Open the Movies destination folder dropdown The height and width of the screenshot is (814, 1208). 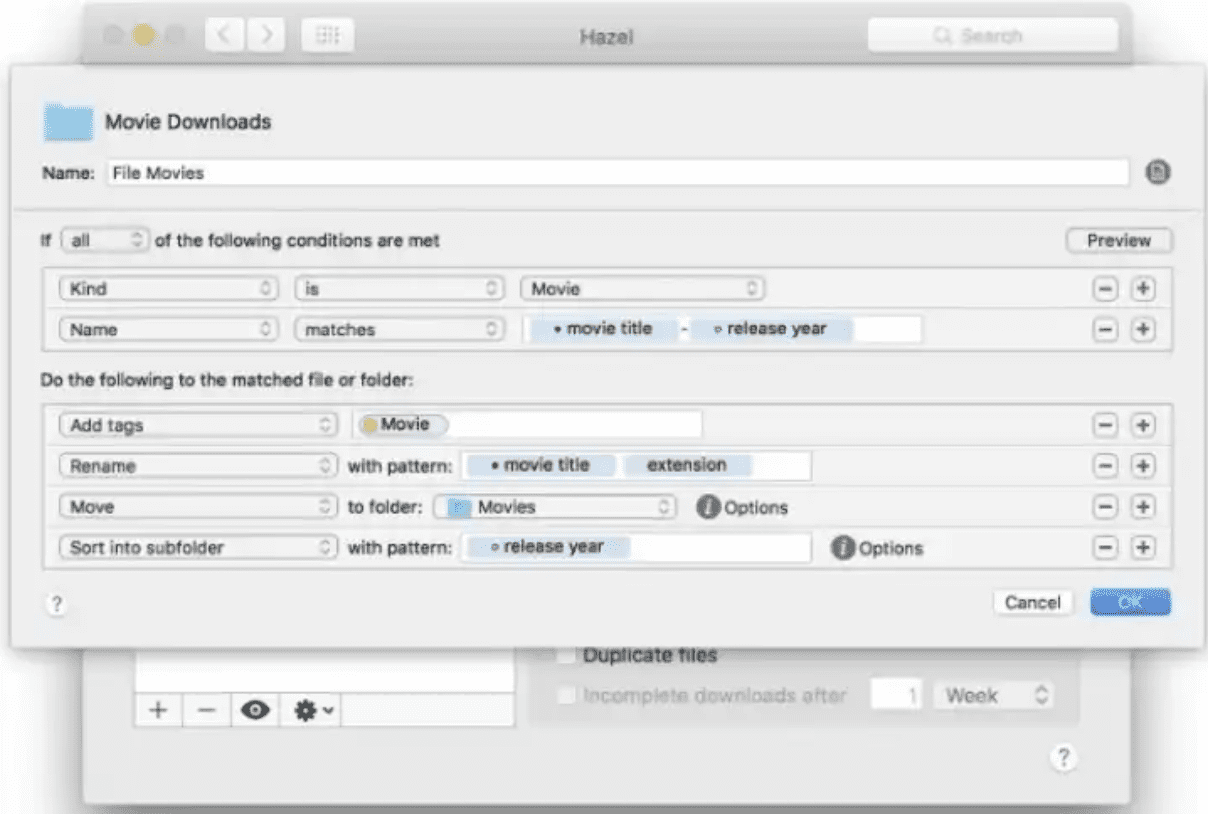556,508
